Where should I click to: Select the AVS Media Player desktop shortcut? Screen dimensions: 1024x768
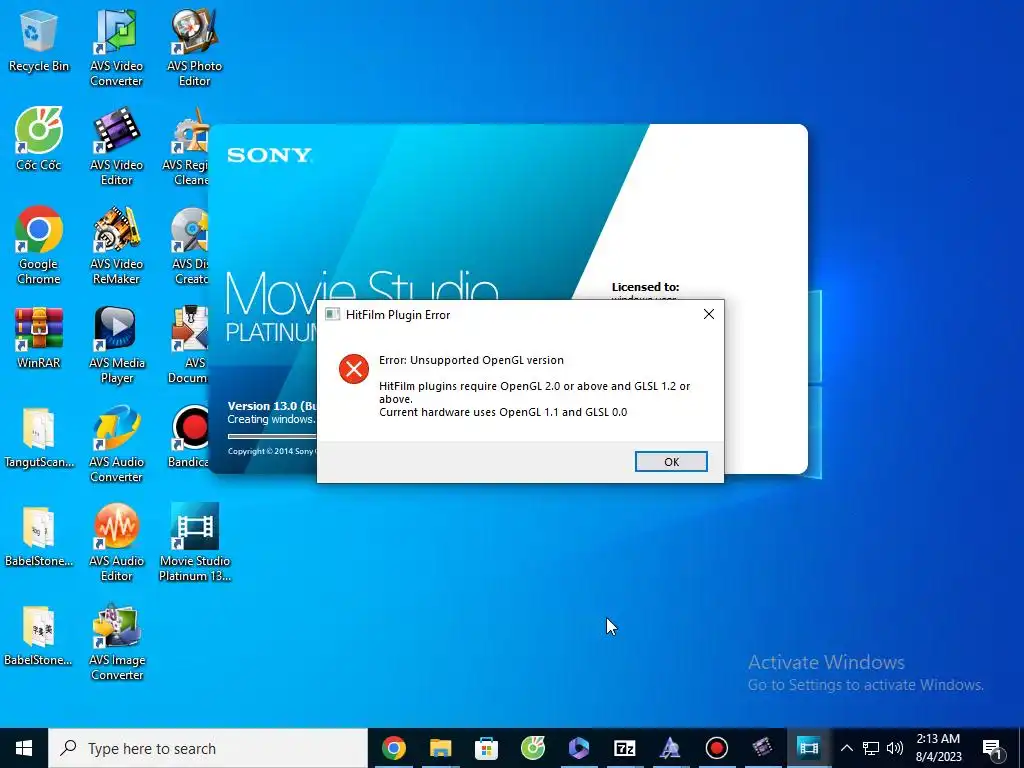[116, 345]
